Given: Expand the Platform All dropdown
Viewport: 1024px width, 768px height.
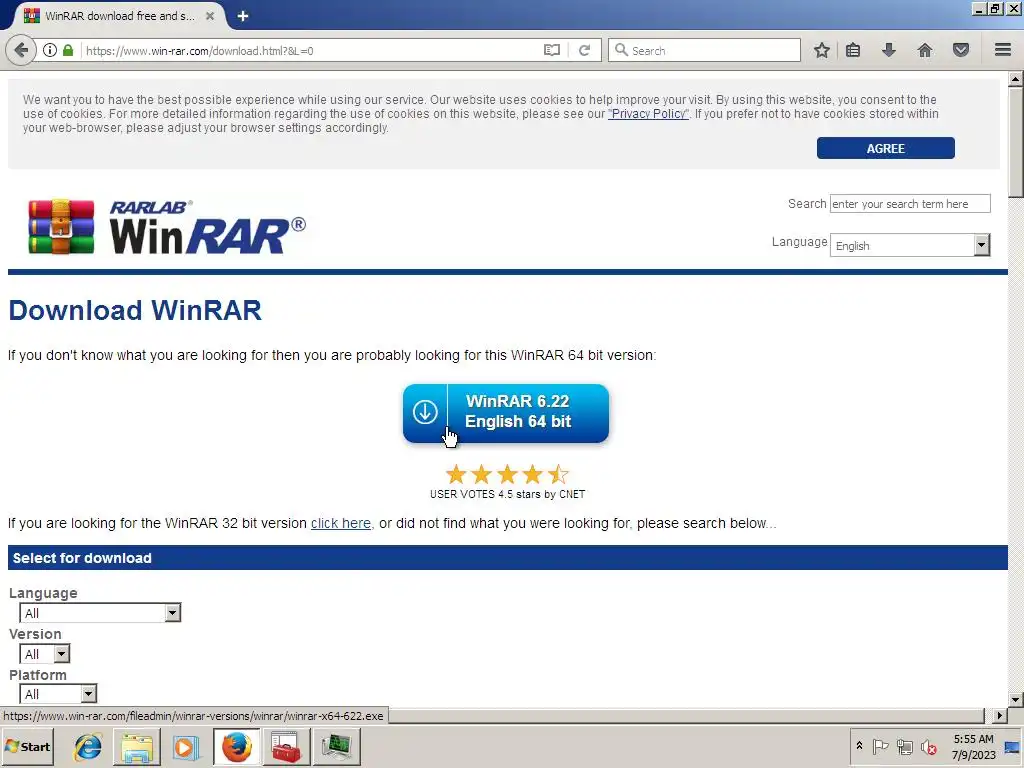Looking at the screenshot, I should (x=58, y=694).
